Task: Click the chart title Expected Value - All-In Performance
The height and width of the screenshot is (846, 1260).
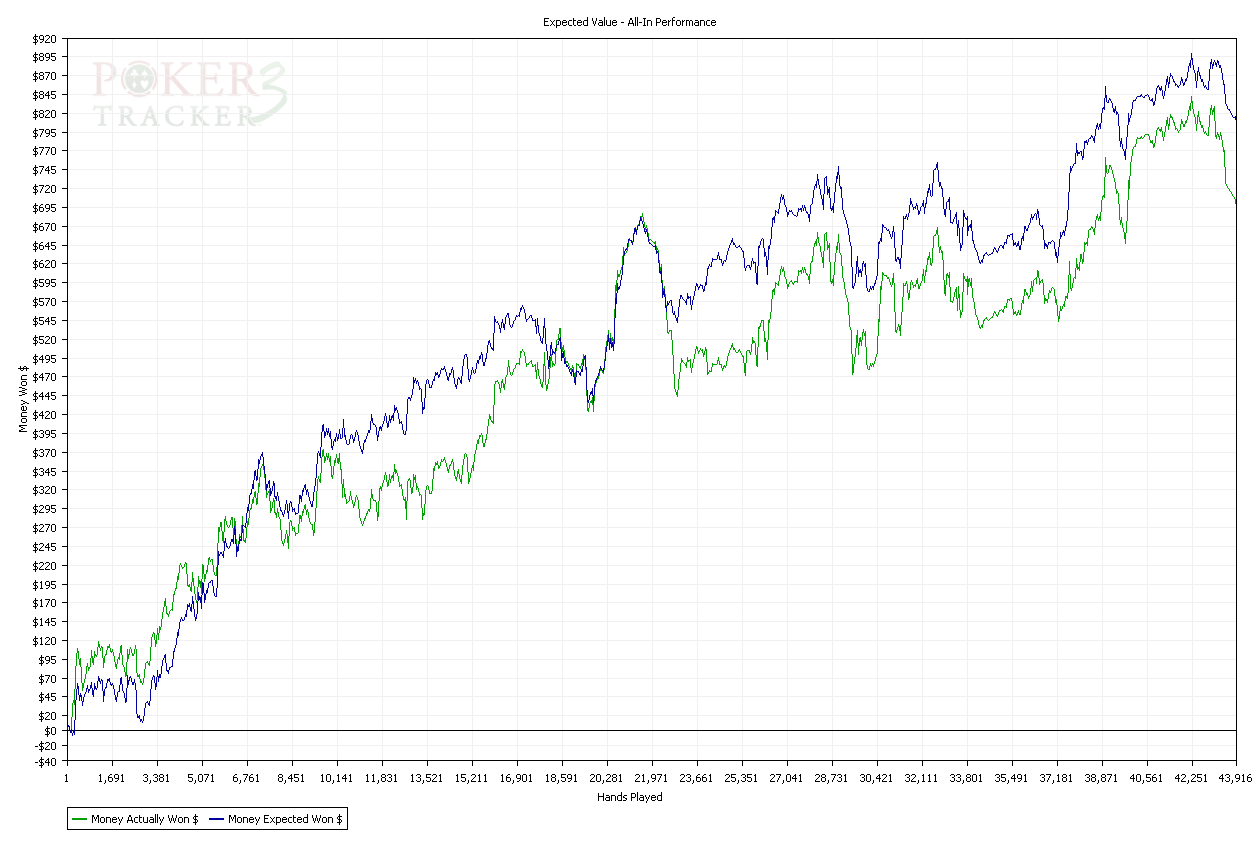Action: coord(629,22)
